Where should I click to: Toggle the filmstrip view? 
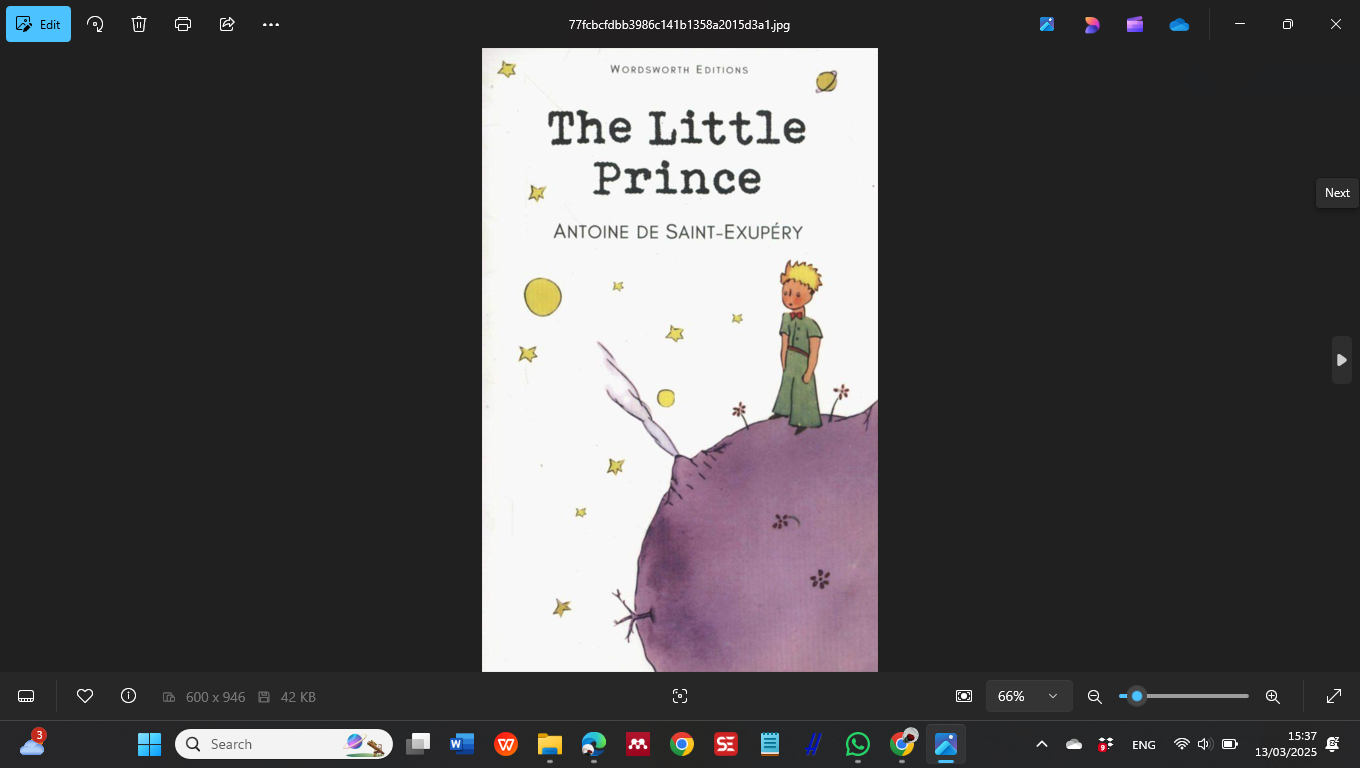(27, 696)
